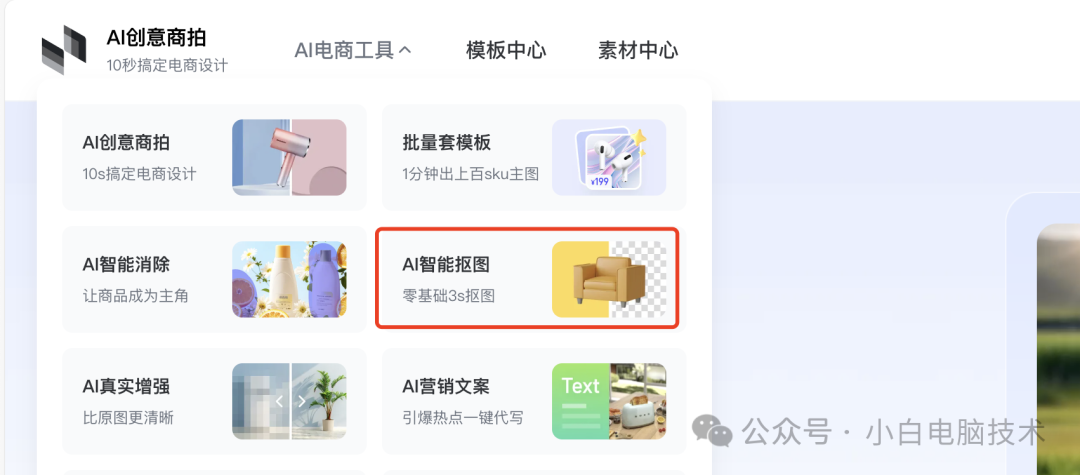Open the 批量套模板 earbuds icon
Viewport: 1080px width, 475px height.
coord(609,158)
